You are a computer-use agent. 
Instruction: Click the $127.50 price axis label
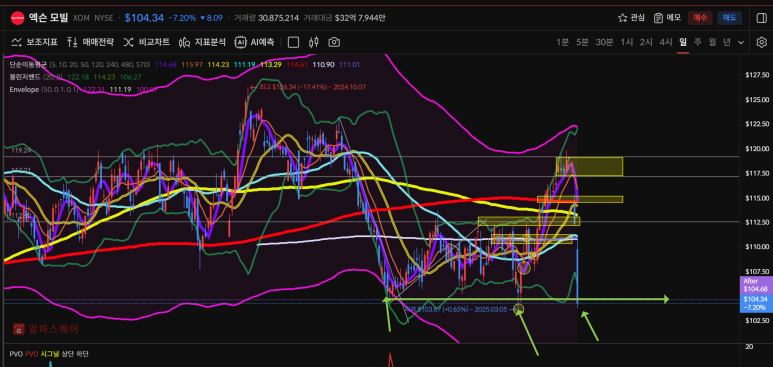[757, 75]
